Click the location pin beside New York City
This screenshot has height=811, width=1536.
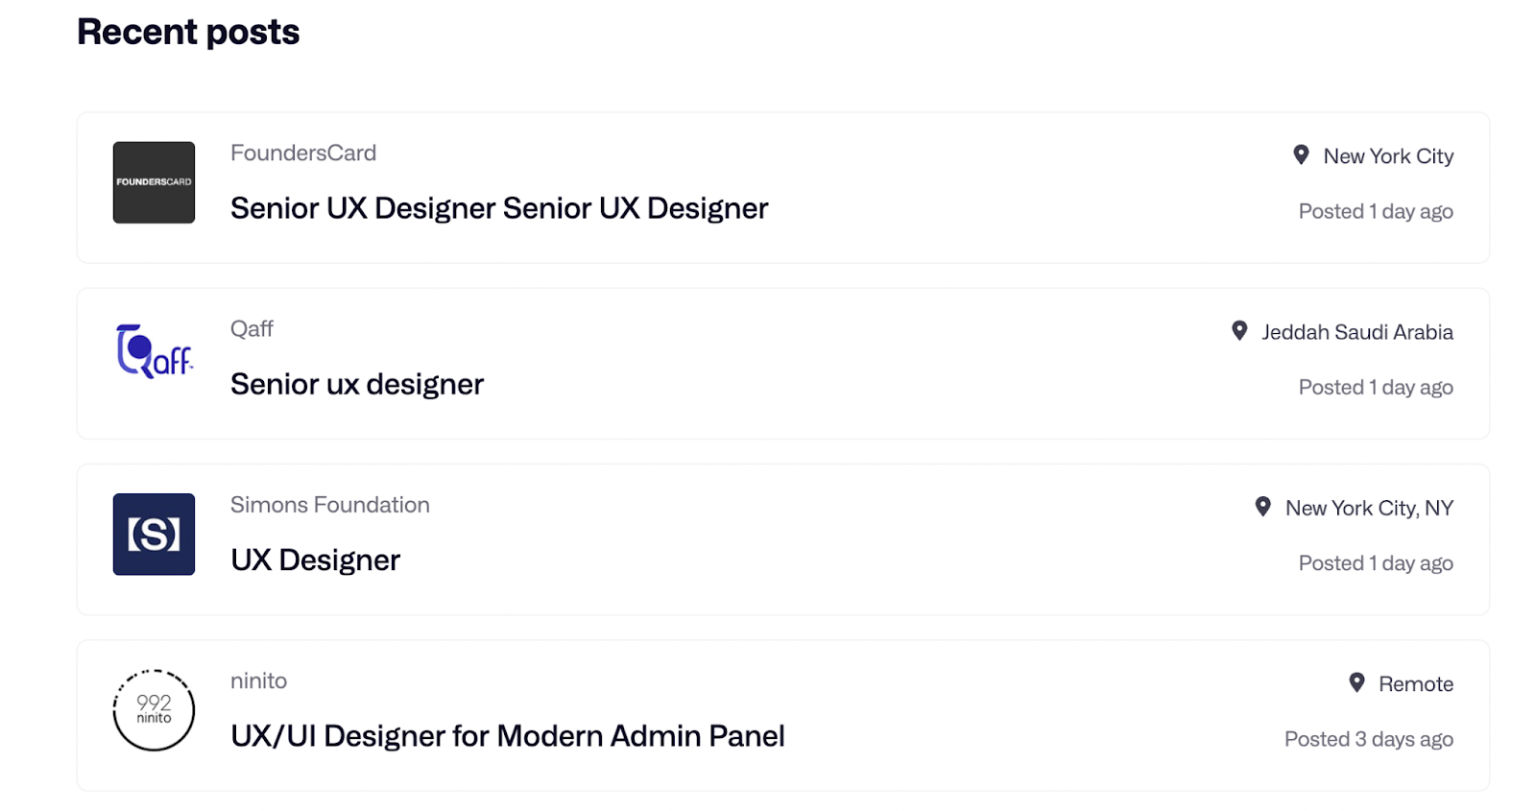pos(1300,154)
